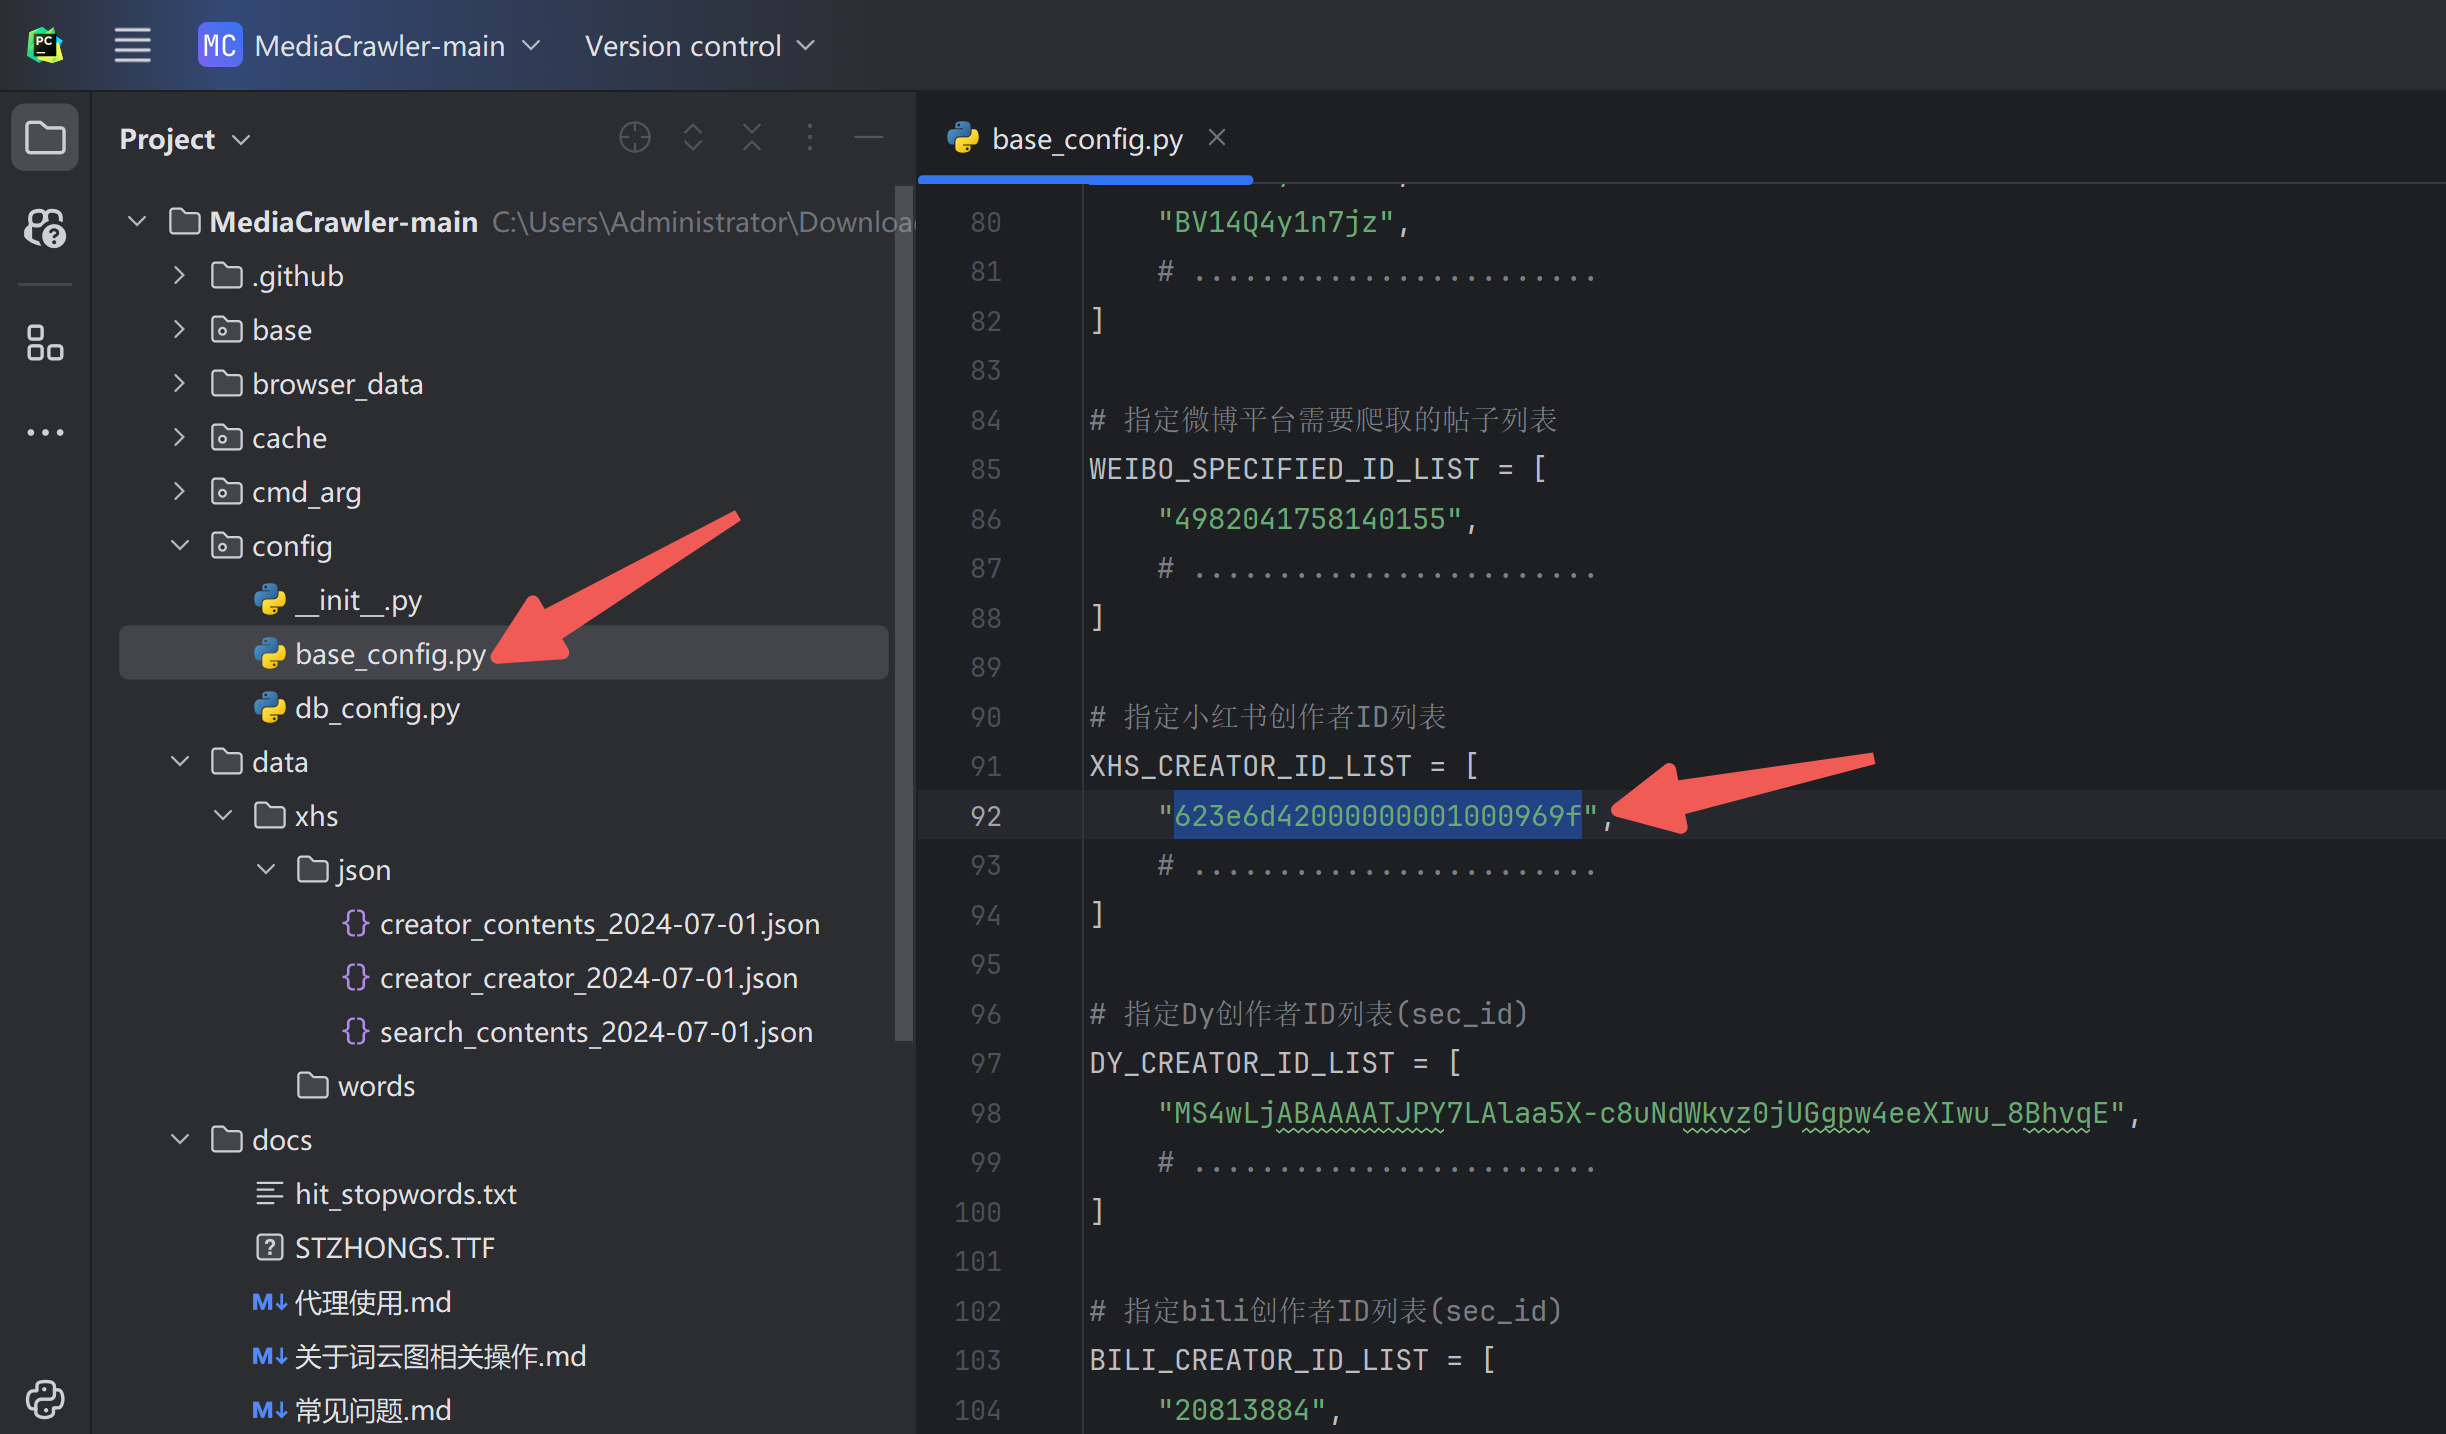Click the selected XHS creator ID string
This screenshot has width=2446, height=1434.
[1377, 816]
